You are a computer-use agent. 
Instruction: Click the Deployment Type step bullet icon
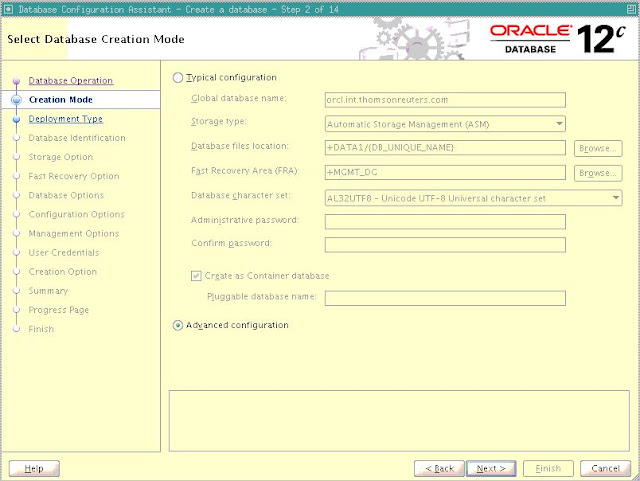tap(16, 119)
